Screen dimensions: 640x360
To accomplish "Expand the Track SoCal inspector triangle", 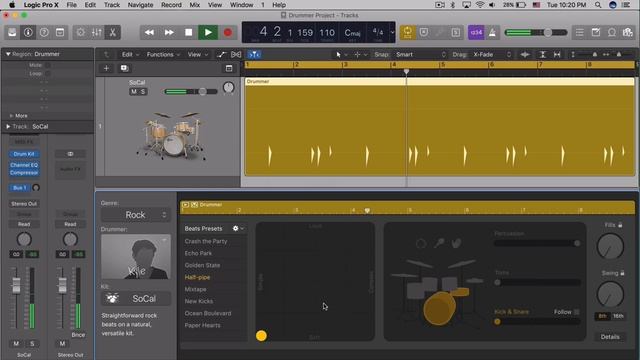I will [7, 127].
